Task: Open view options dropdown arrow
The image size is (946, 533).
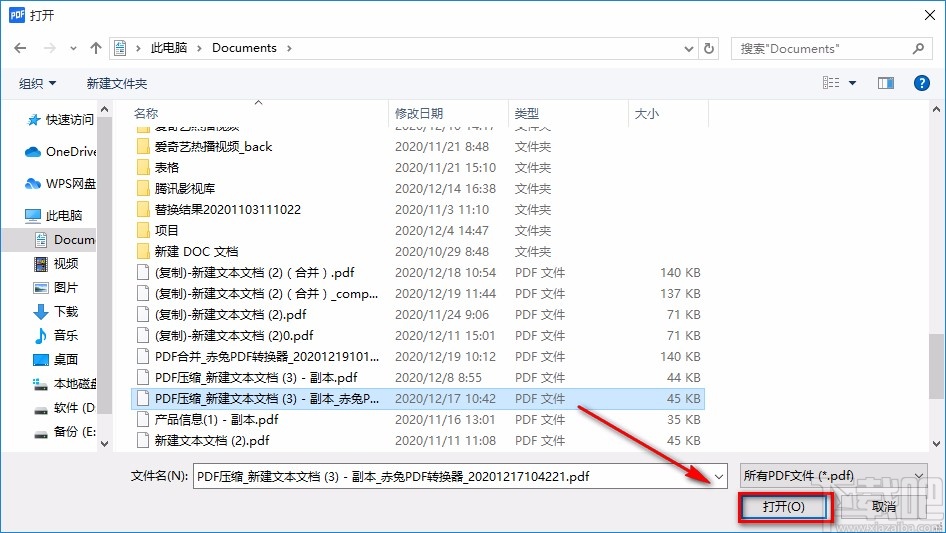Action: [x=852, y=83]
